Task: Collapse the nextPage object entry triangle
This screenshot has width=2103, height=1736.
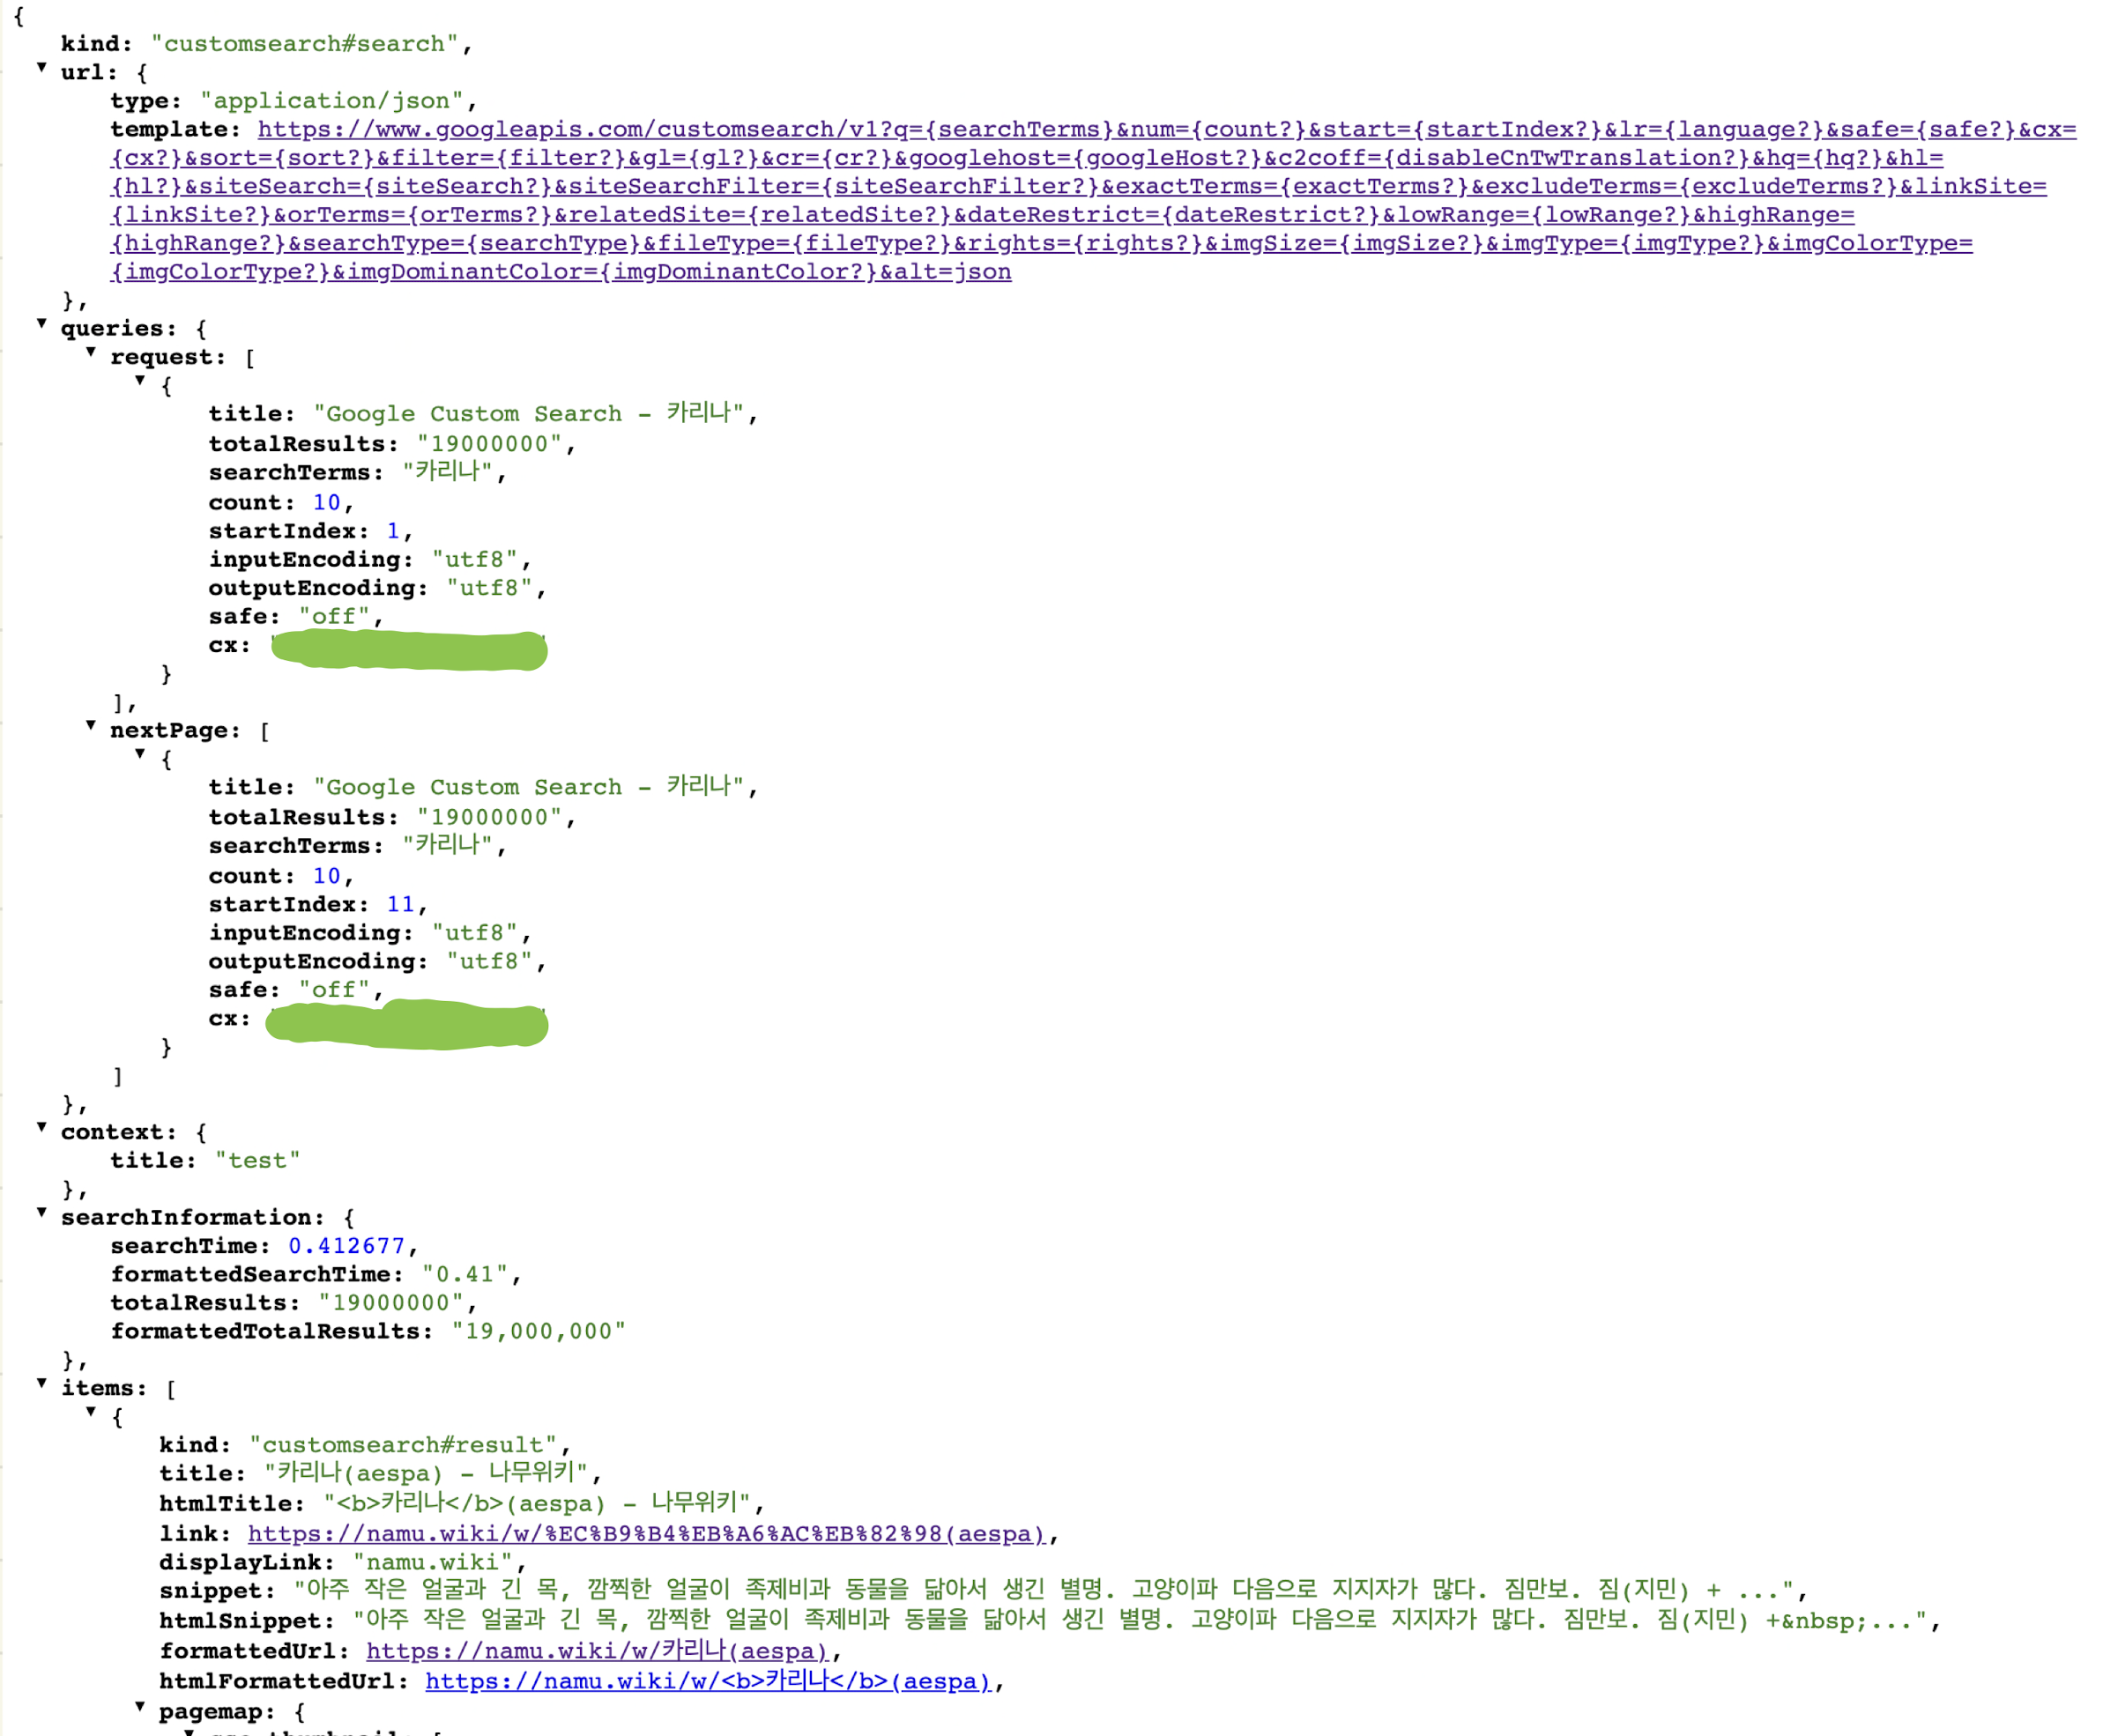Action: (x=140, y=755)
